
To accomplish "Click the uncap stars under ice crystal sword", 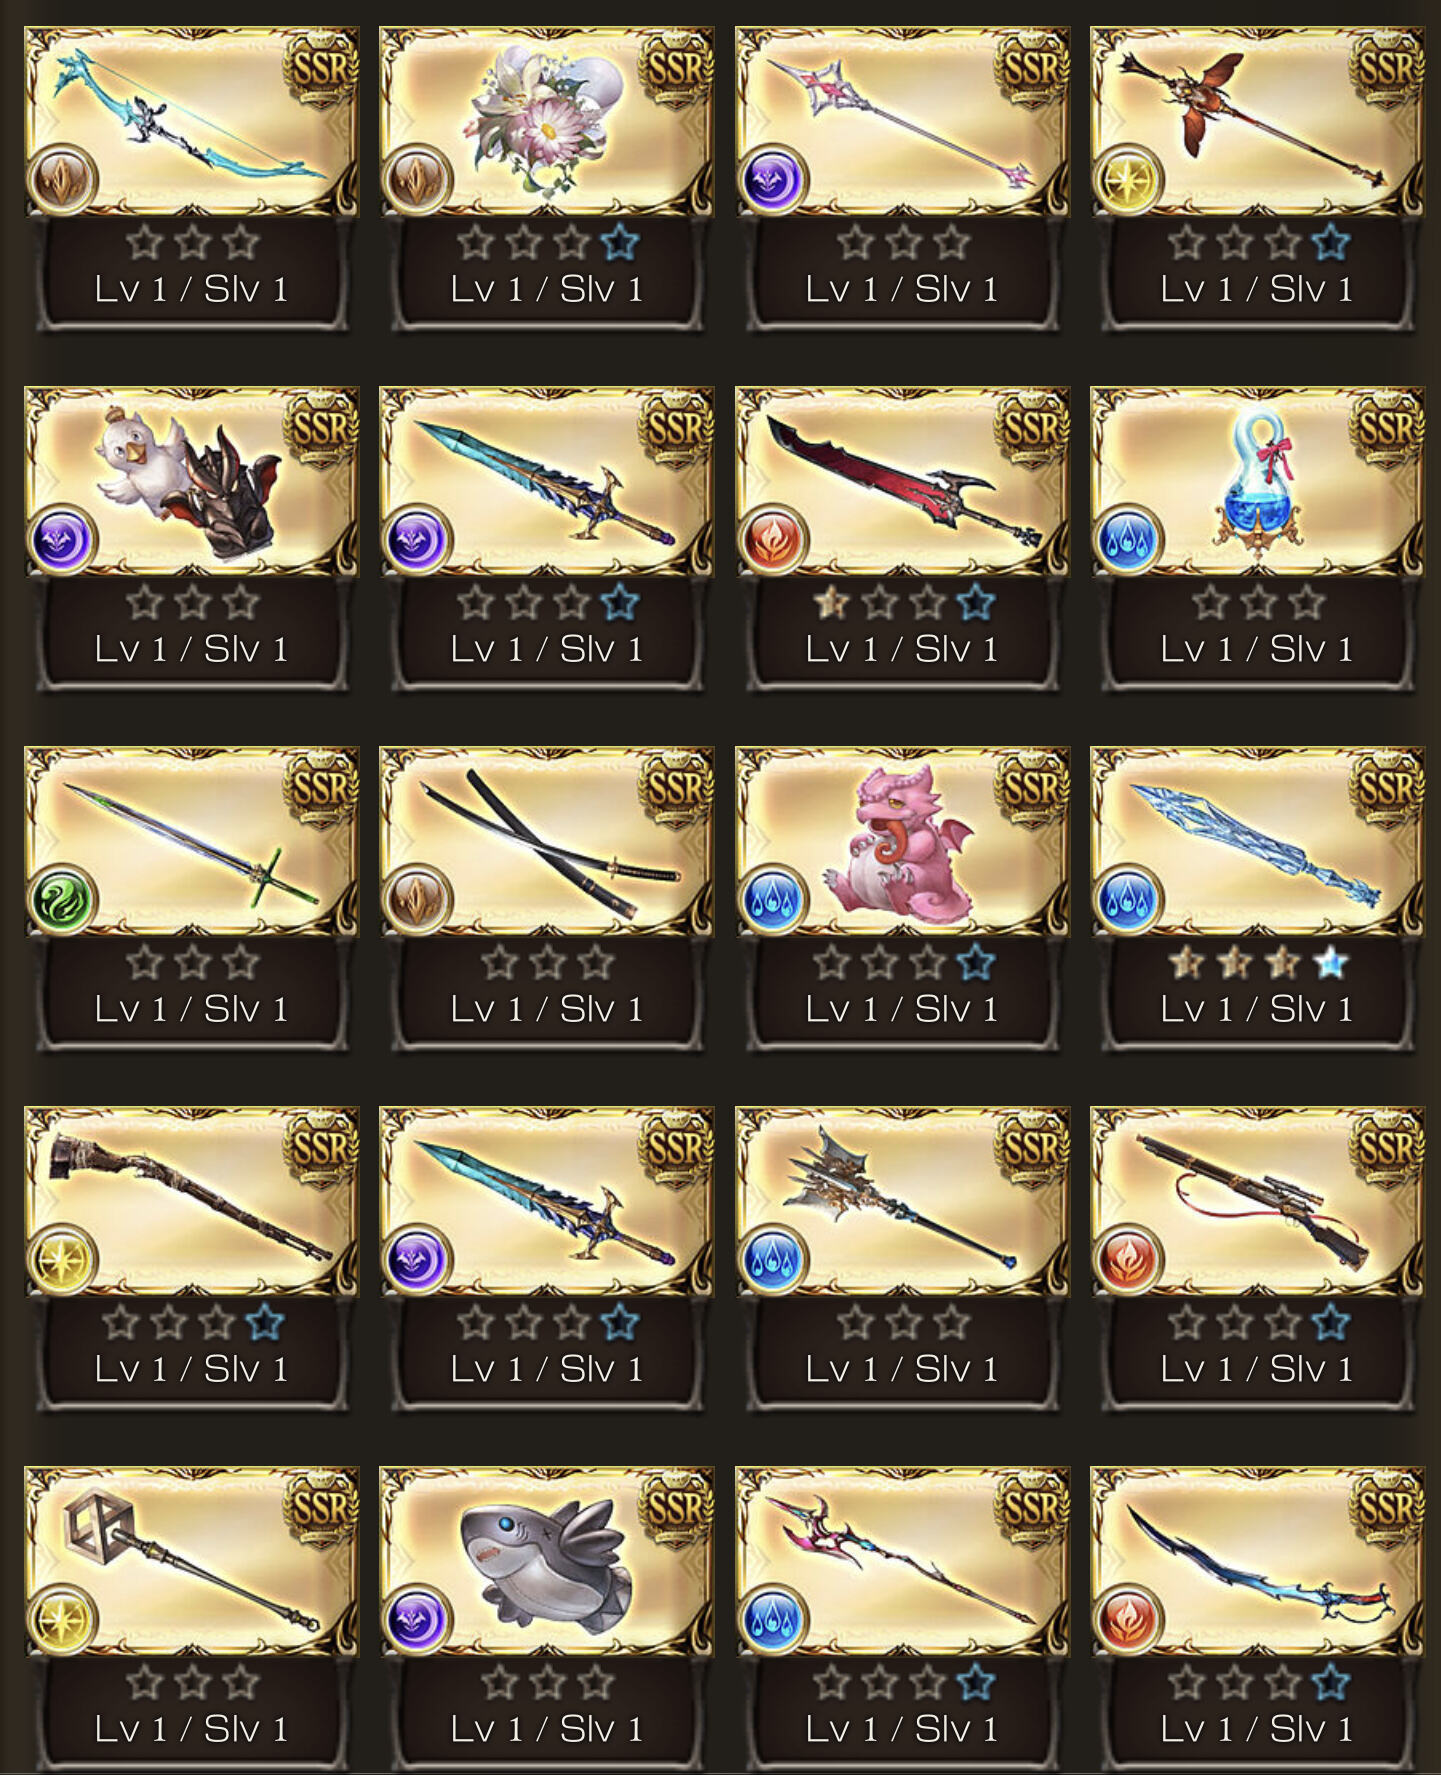I will (x=1258, y=963).
